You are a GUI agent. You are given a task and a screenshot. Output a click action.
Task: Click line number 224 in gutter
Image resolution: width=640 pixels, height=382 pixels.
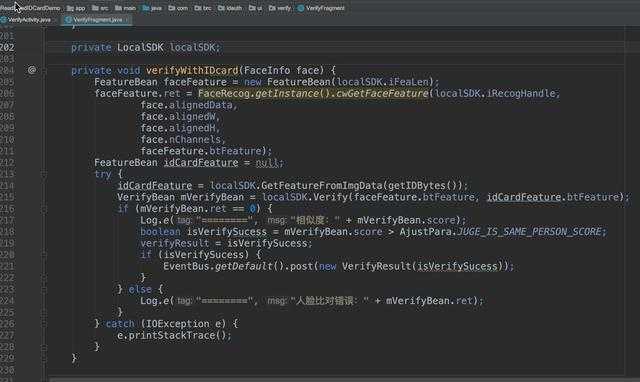coord(7,301)
